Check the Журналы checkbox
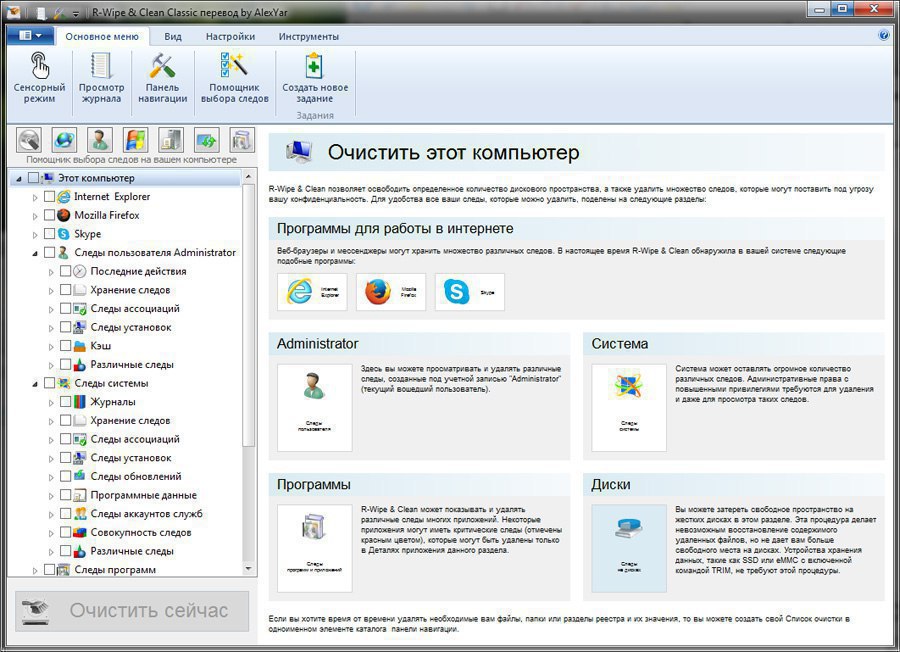Screen dimensions: 900x652 (x=65, y=402)
